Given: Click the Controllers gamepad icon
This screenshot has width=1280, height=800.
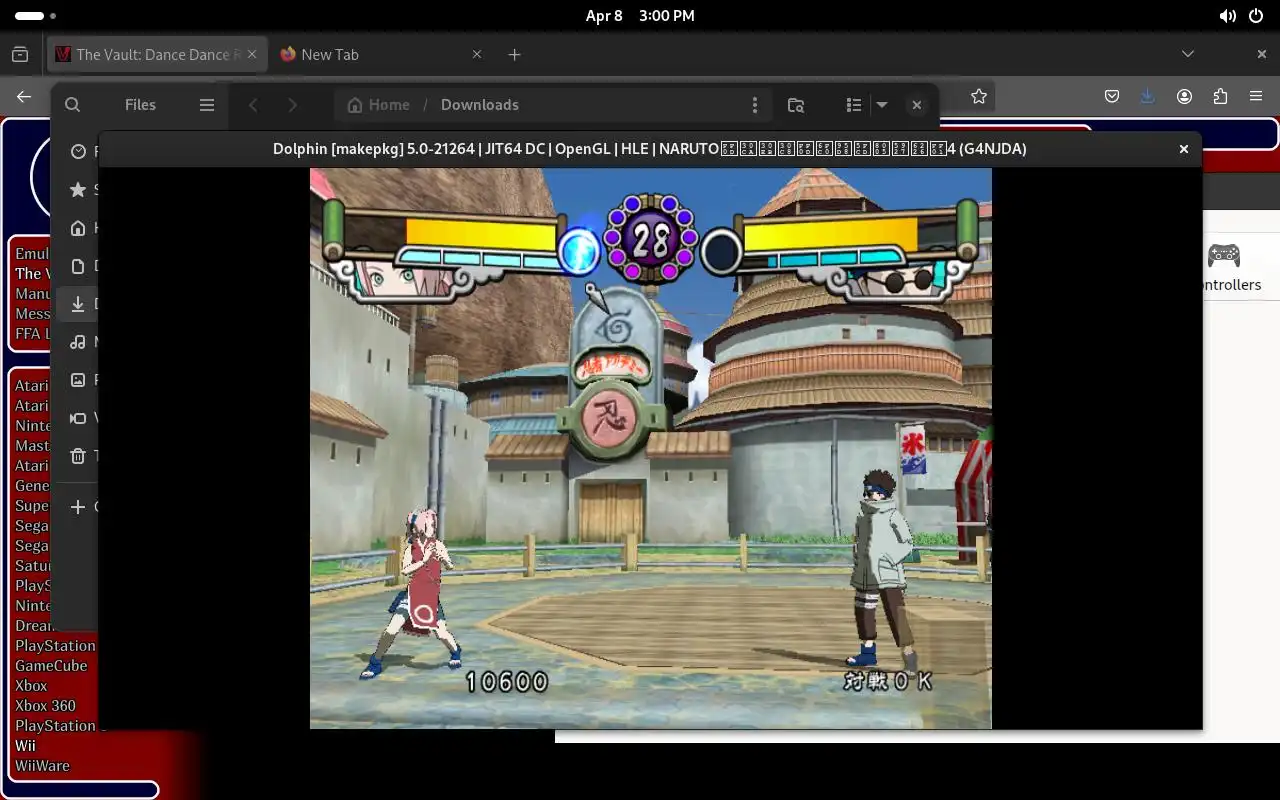Looking at the screenshot, I should (1224, 255).
